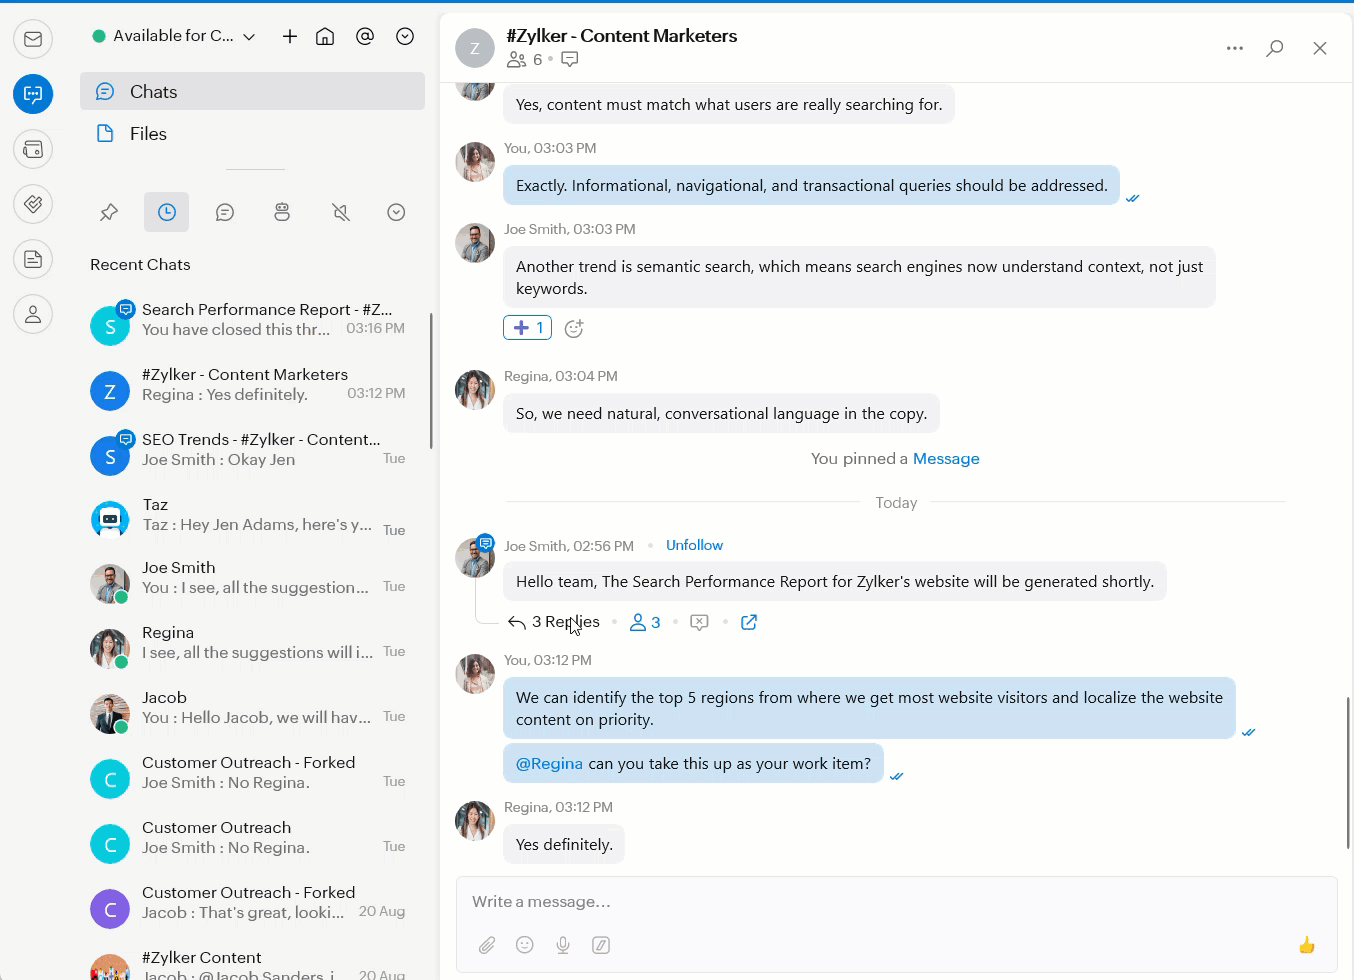
Task: Show muted chats filter
Action: (x=341, y=212)
